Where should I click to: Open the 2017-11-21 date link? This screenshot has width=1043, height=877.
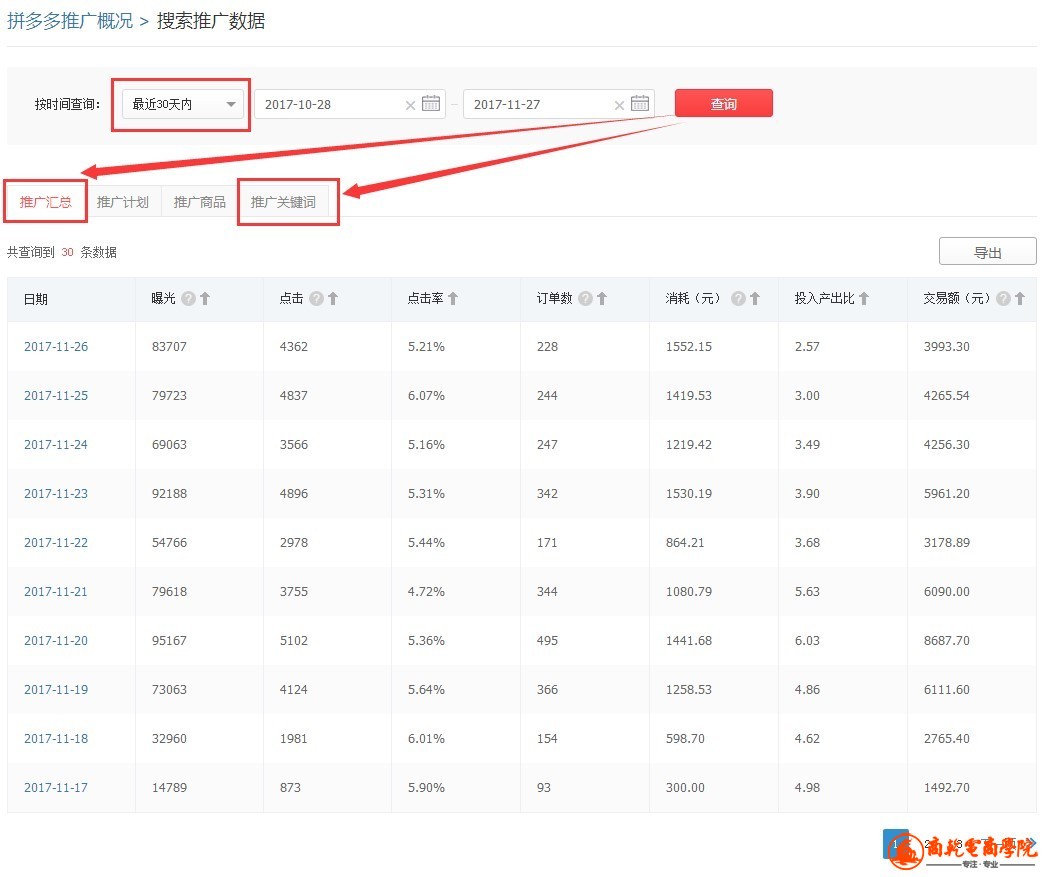coord(56,592)
